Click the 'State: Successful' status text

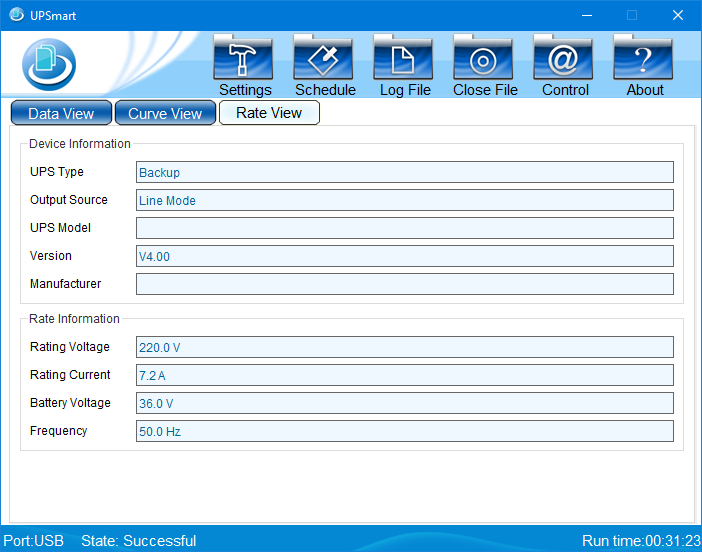pyautogui.click(x=138, y=540)
